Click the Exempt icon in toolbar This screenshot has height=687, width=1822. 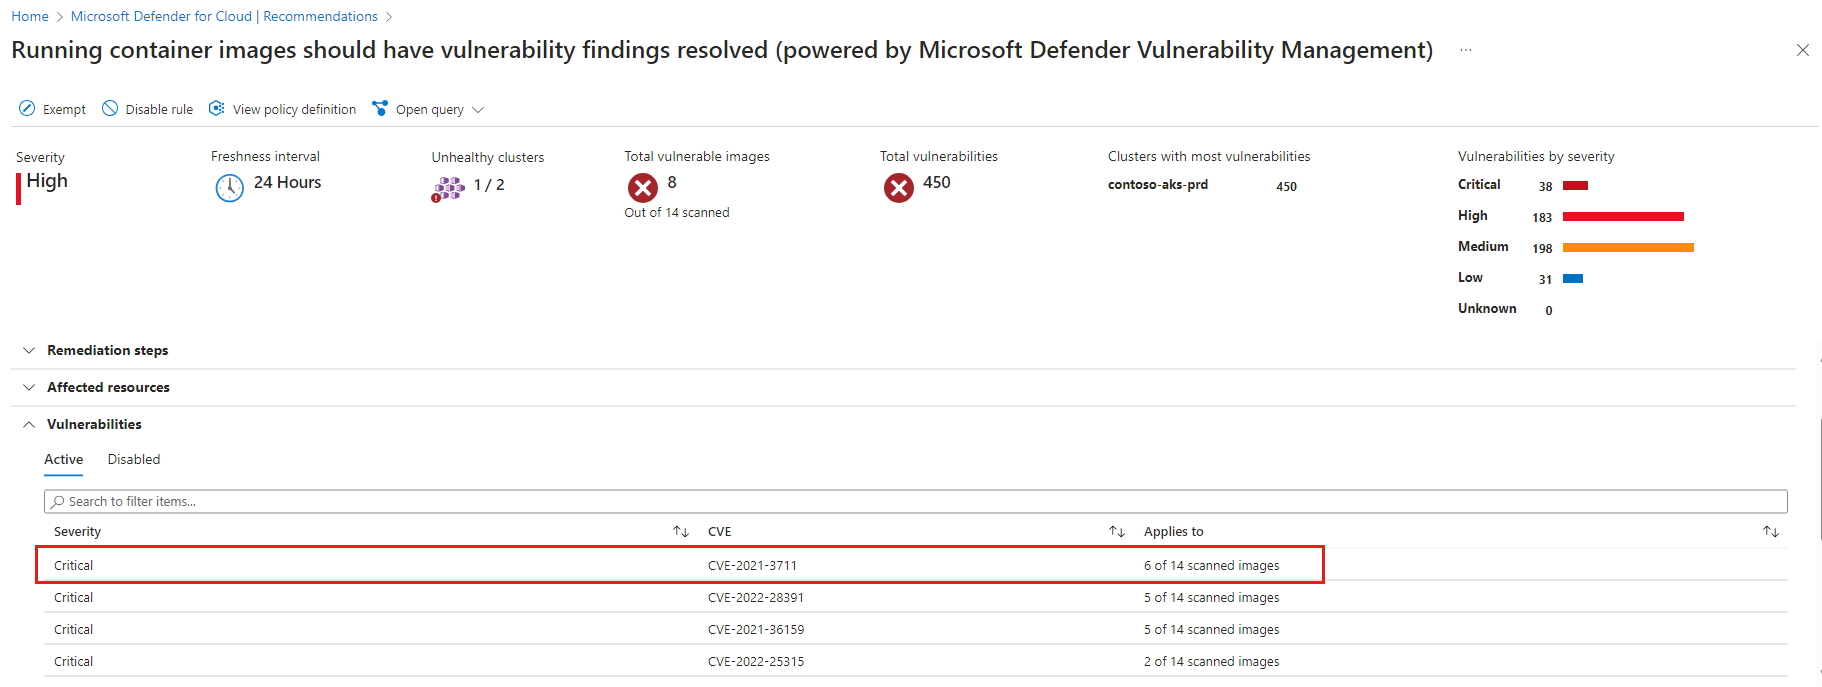pos(27,109)
